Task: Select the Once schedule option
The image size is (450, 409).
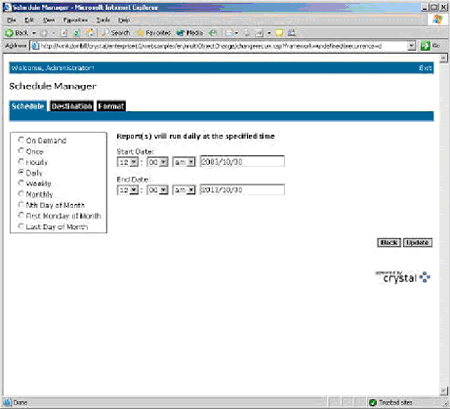Action: click(21, 151)
